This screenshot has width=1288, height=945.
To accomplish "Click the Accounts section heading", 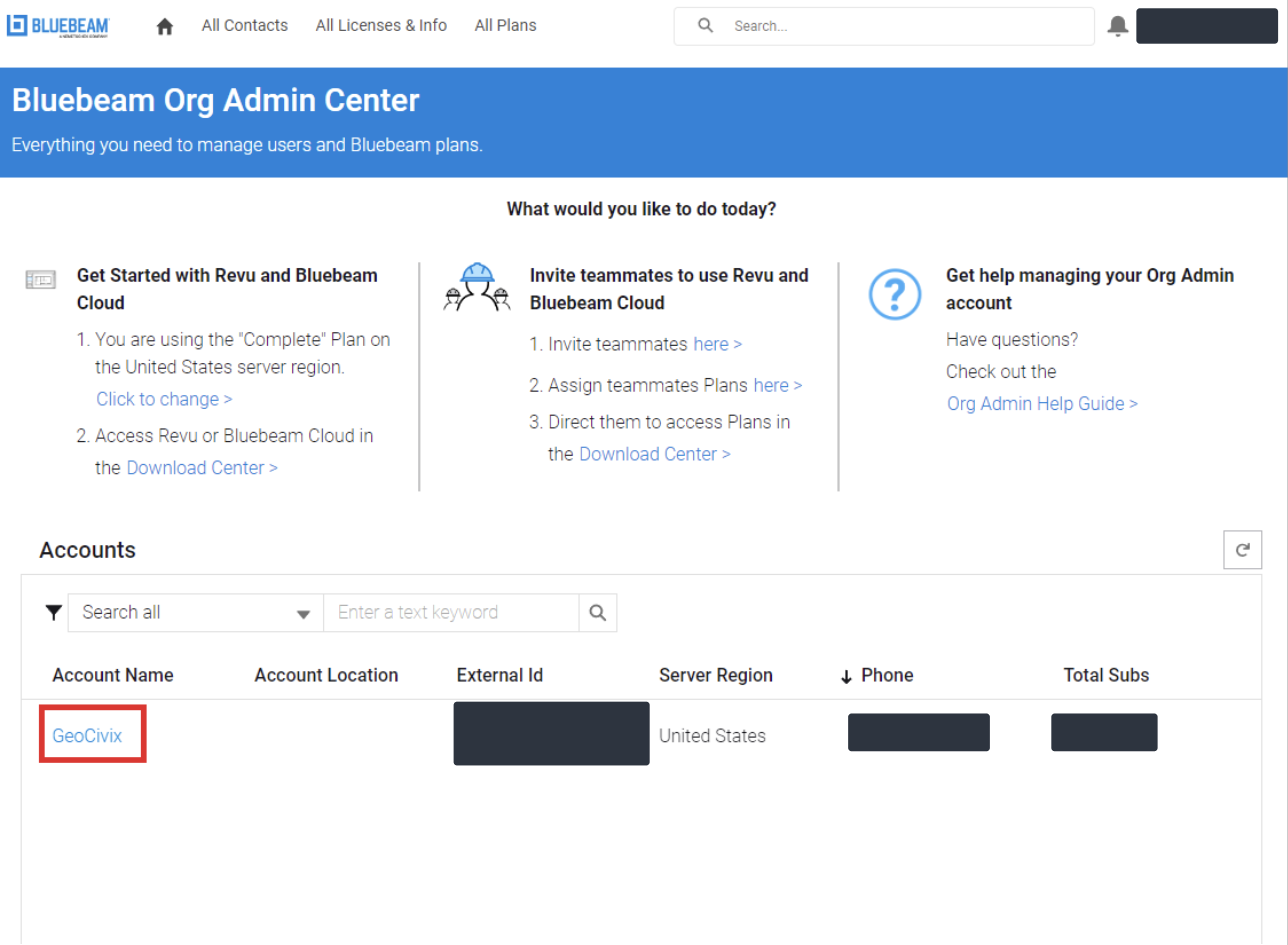I will coord(87,550).
